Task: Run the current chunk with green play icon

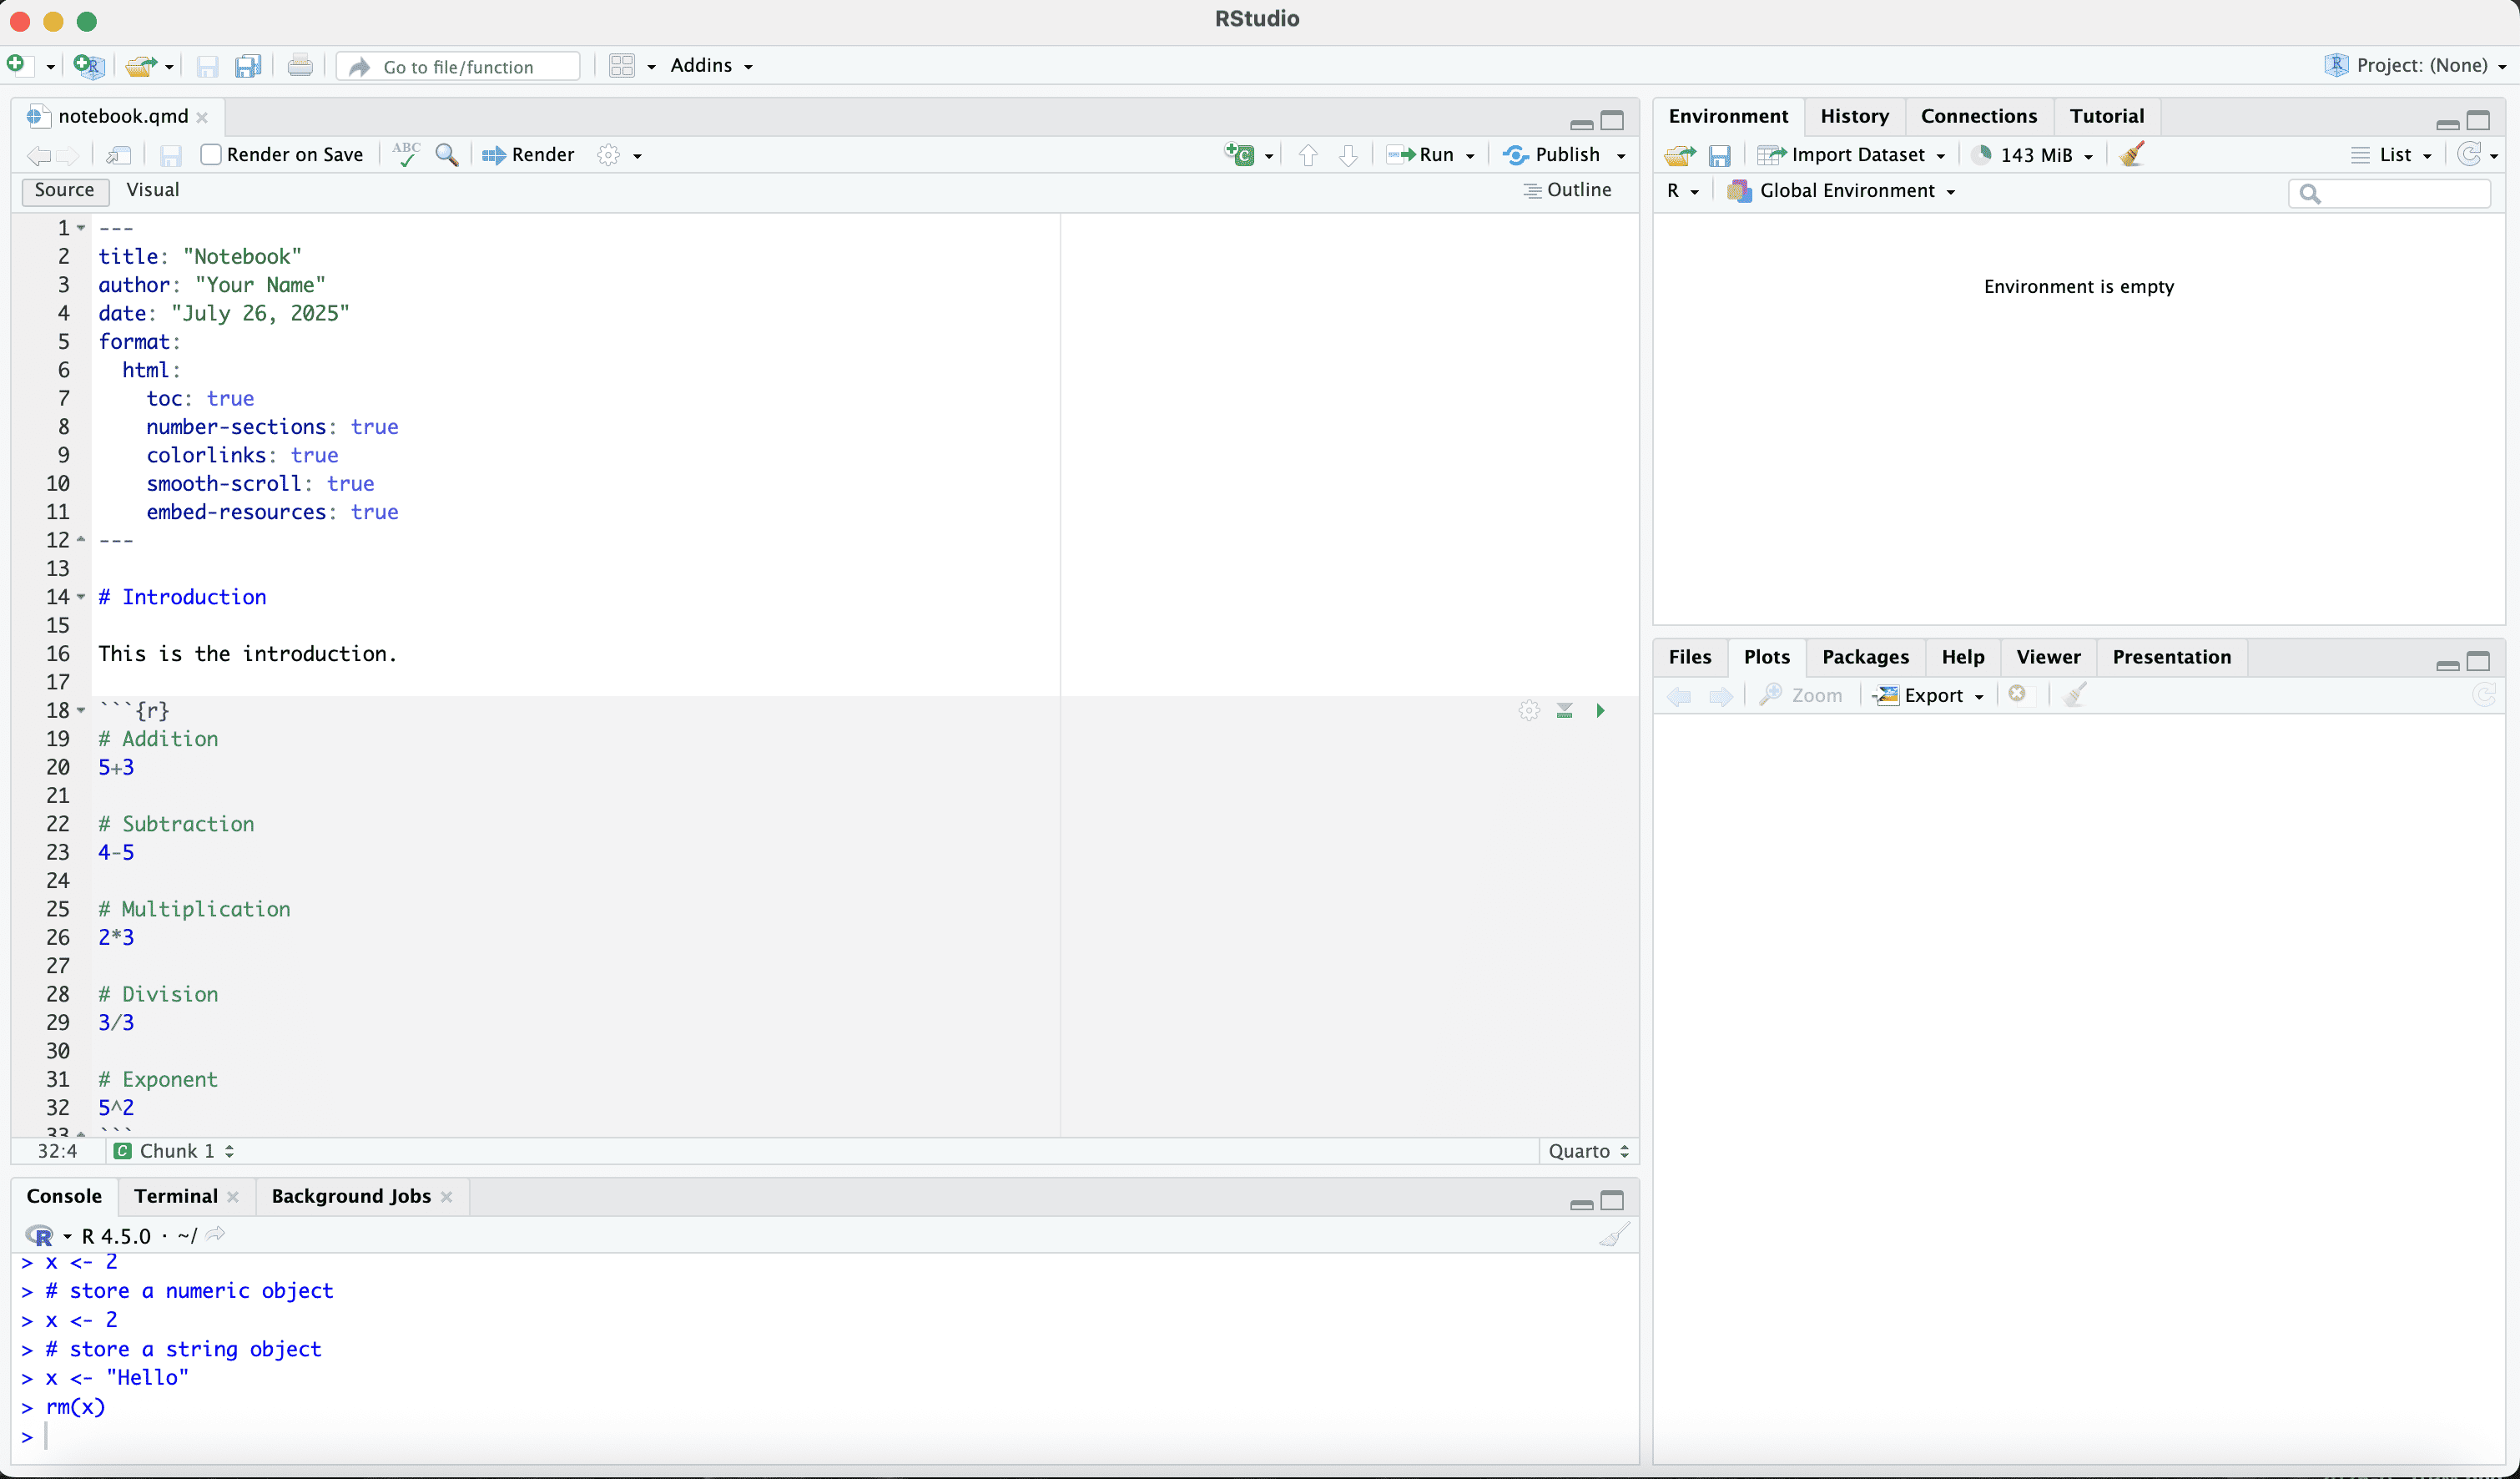Action: (1600, 710)
